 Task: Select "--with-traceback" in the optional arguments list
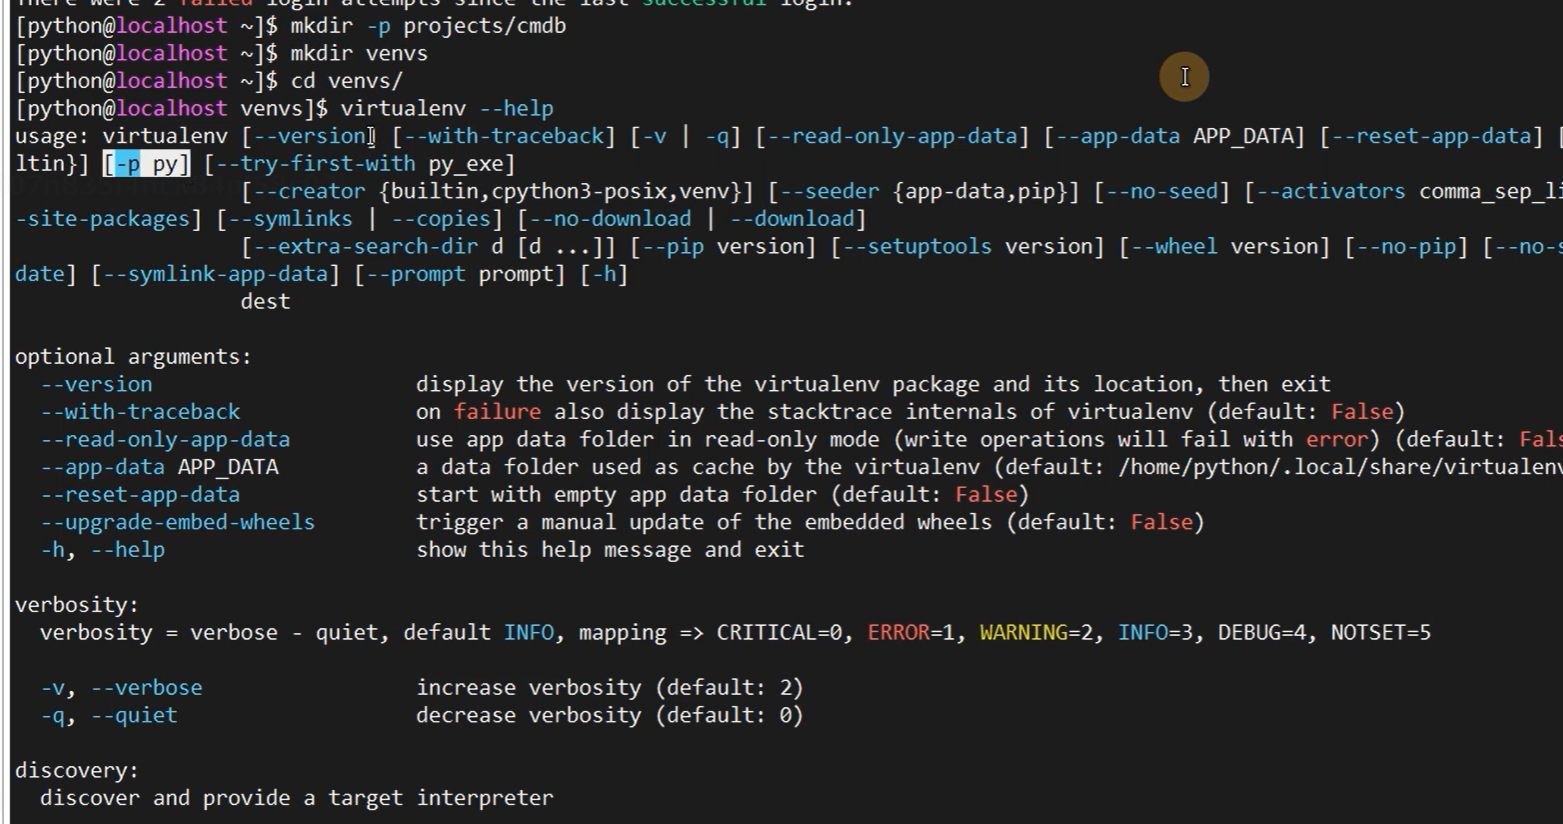pyautogui.click(x=140, y=412)
